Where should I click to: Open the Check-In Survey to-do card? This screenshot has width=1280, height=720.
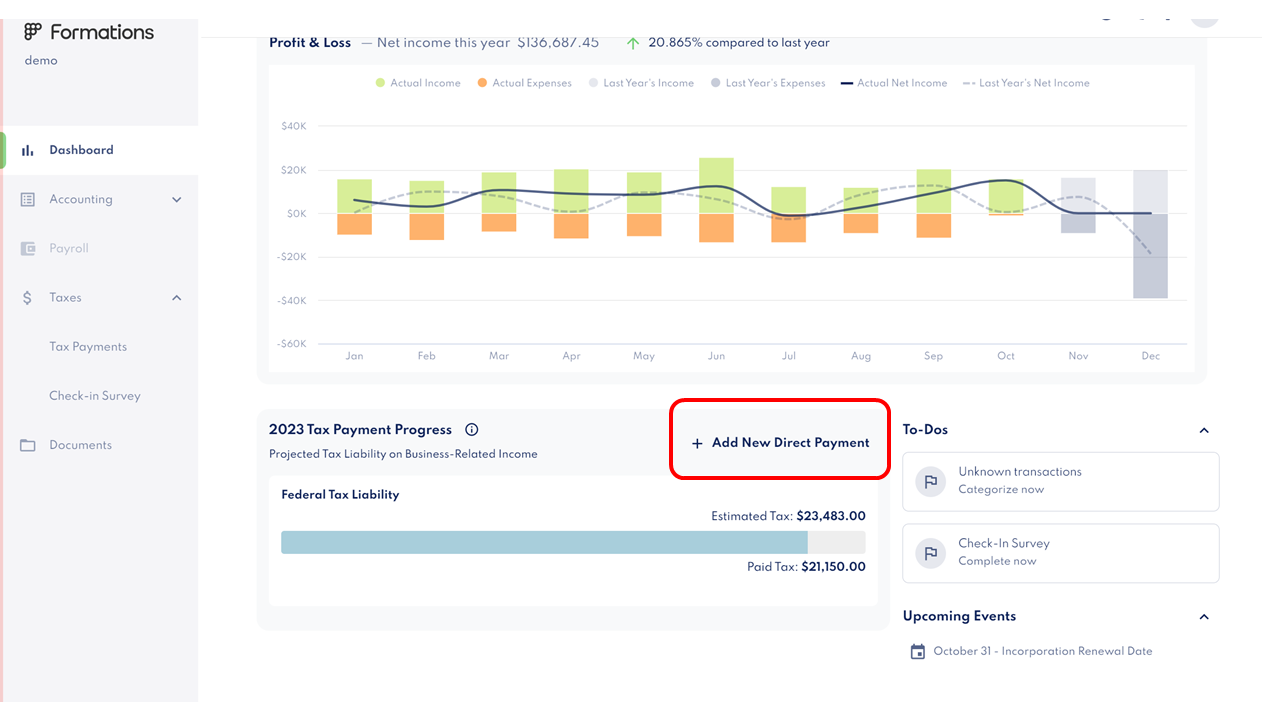1061,553
